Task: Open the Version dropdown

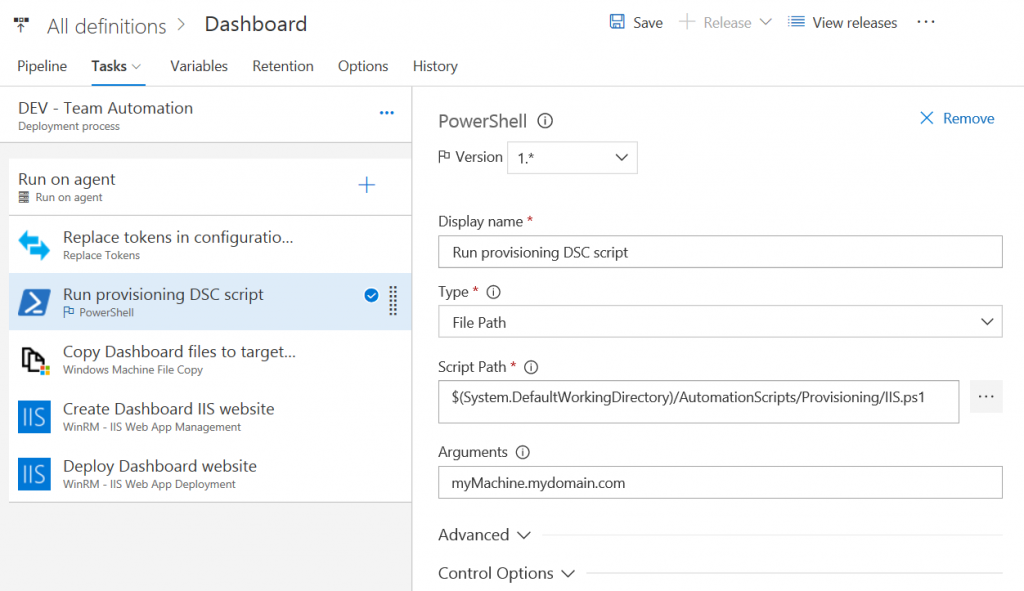Action: (x=572, y=157)
